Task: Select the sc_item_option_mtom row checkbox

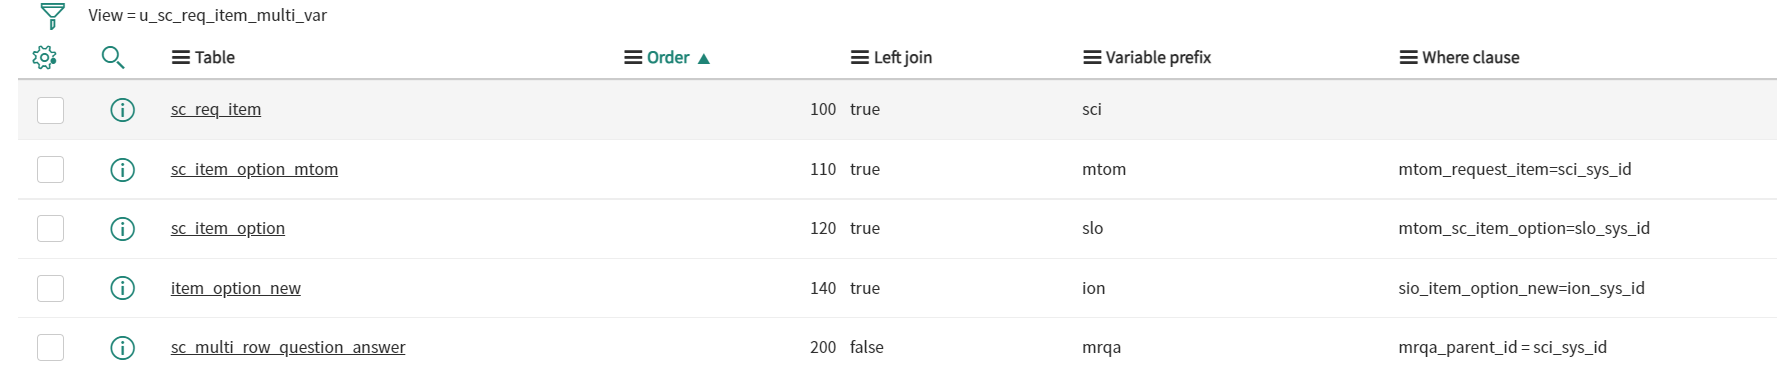Action: (x=50, y=170)
